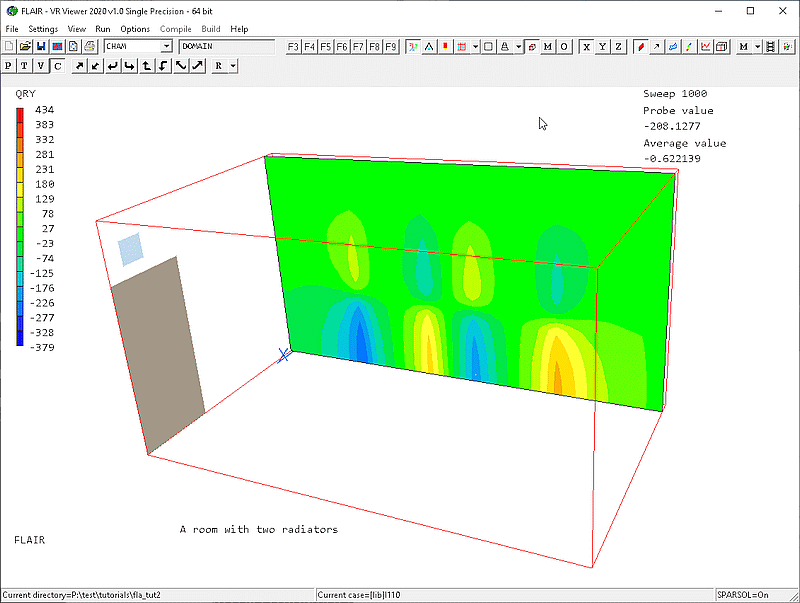Click the red top of the QRY color legend
This screenshot has height=603, width=800.
click(20, 113)
